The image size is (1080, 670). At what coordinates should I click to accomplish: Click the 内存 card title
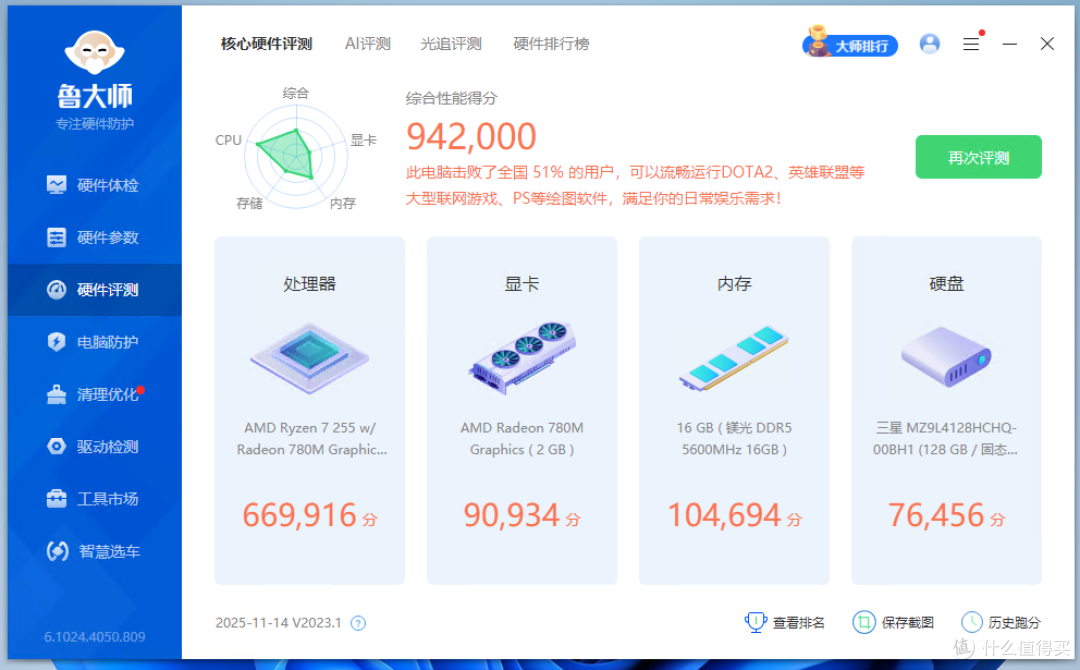734,284
